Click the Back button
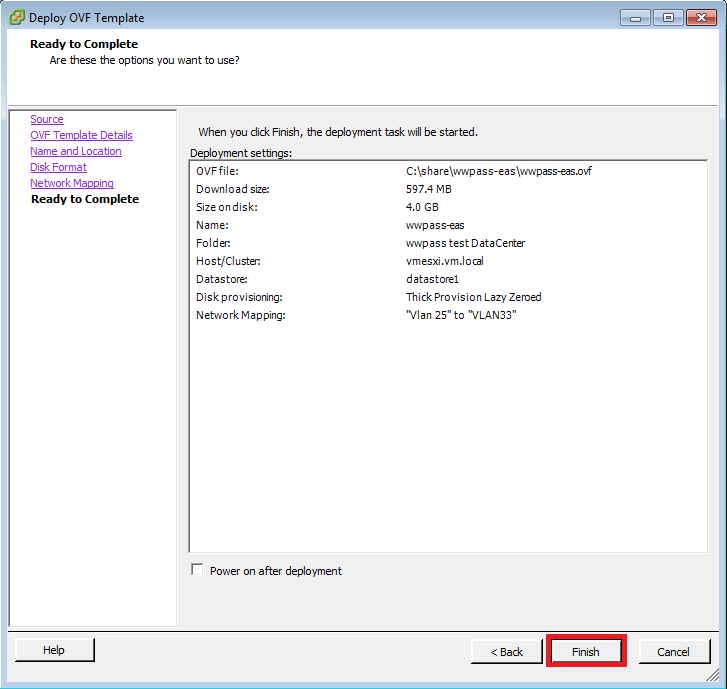 (506, 651)
